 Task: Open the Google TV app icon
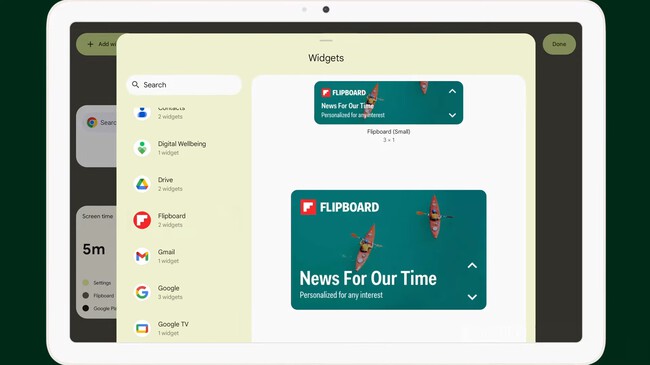pyautogui.click(x=142, y=328)
